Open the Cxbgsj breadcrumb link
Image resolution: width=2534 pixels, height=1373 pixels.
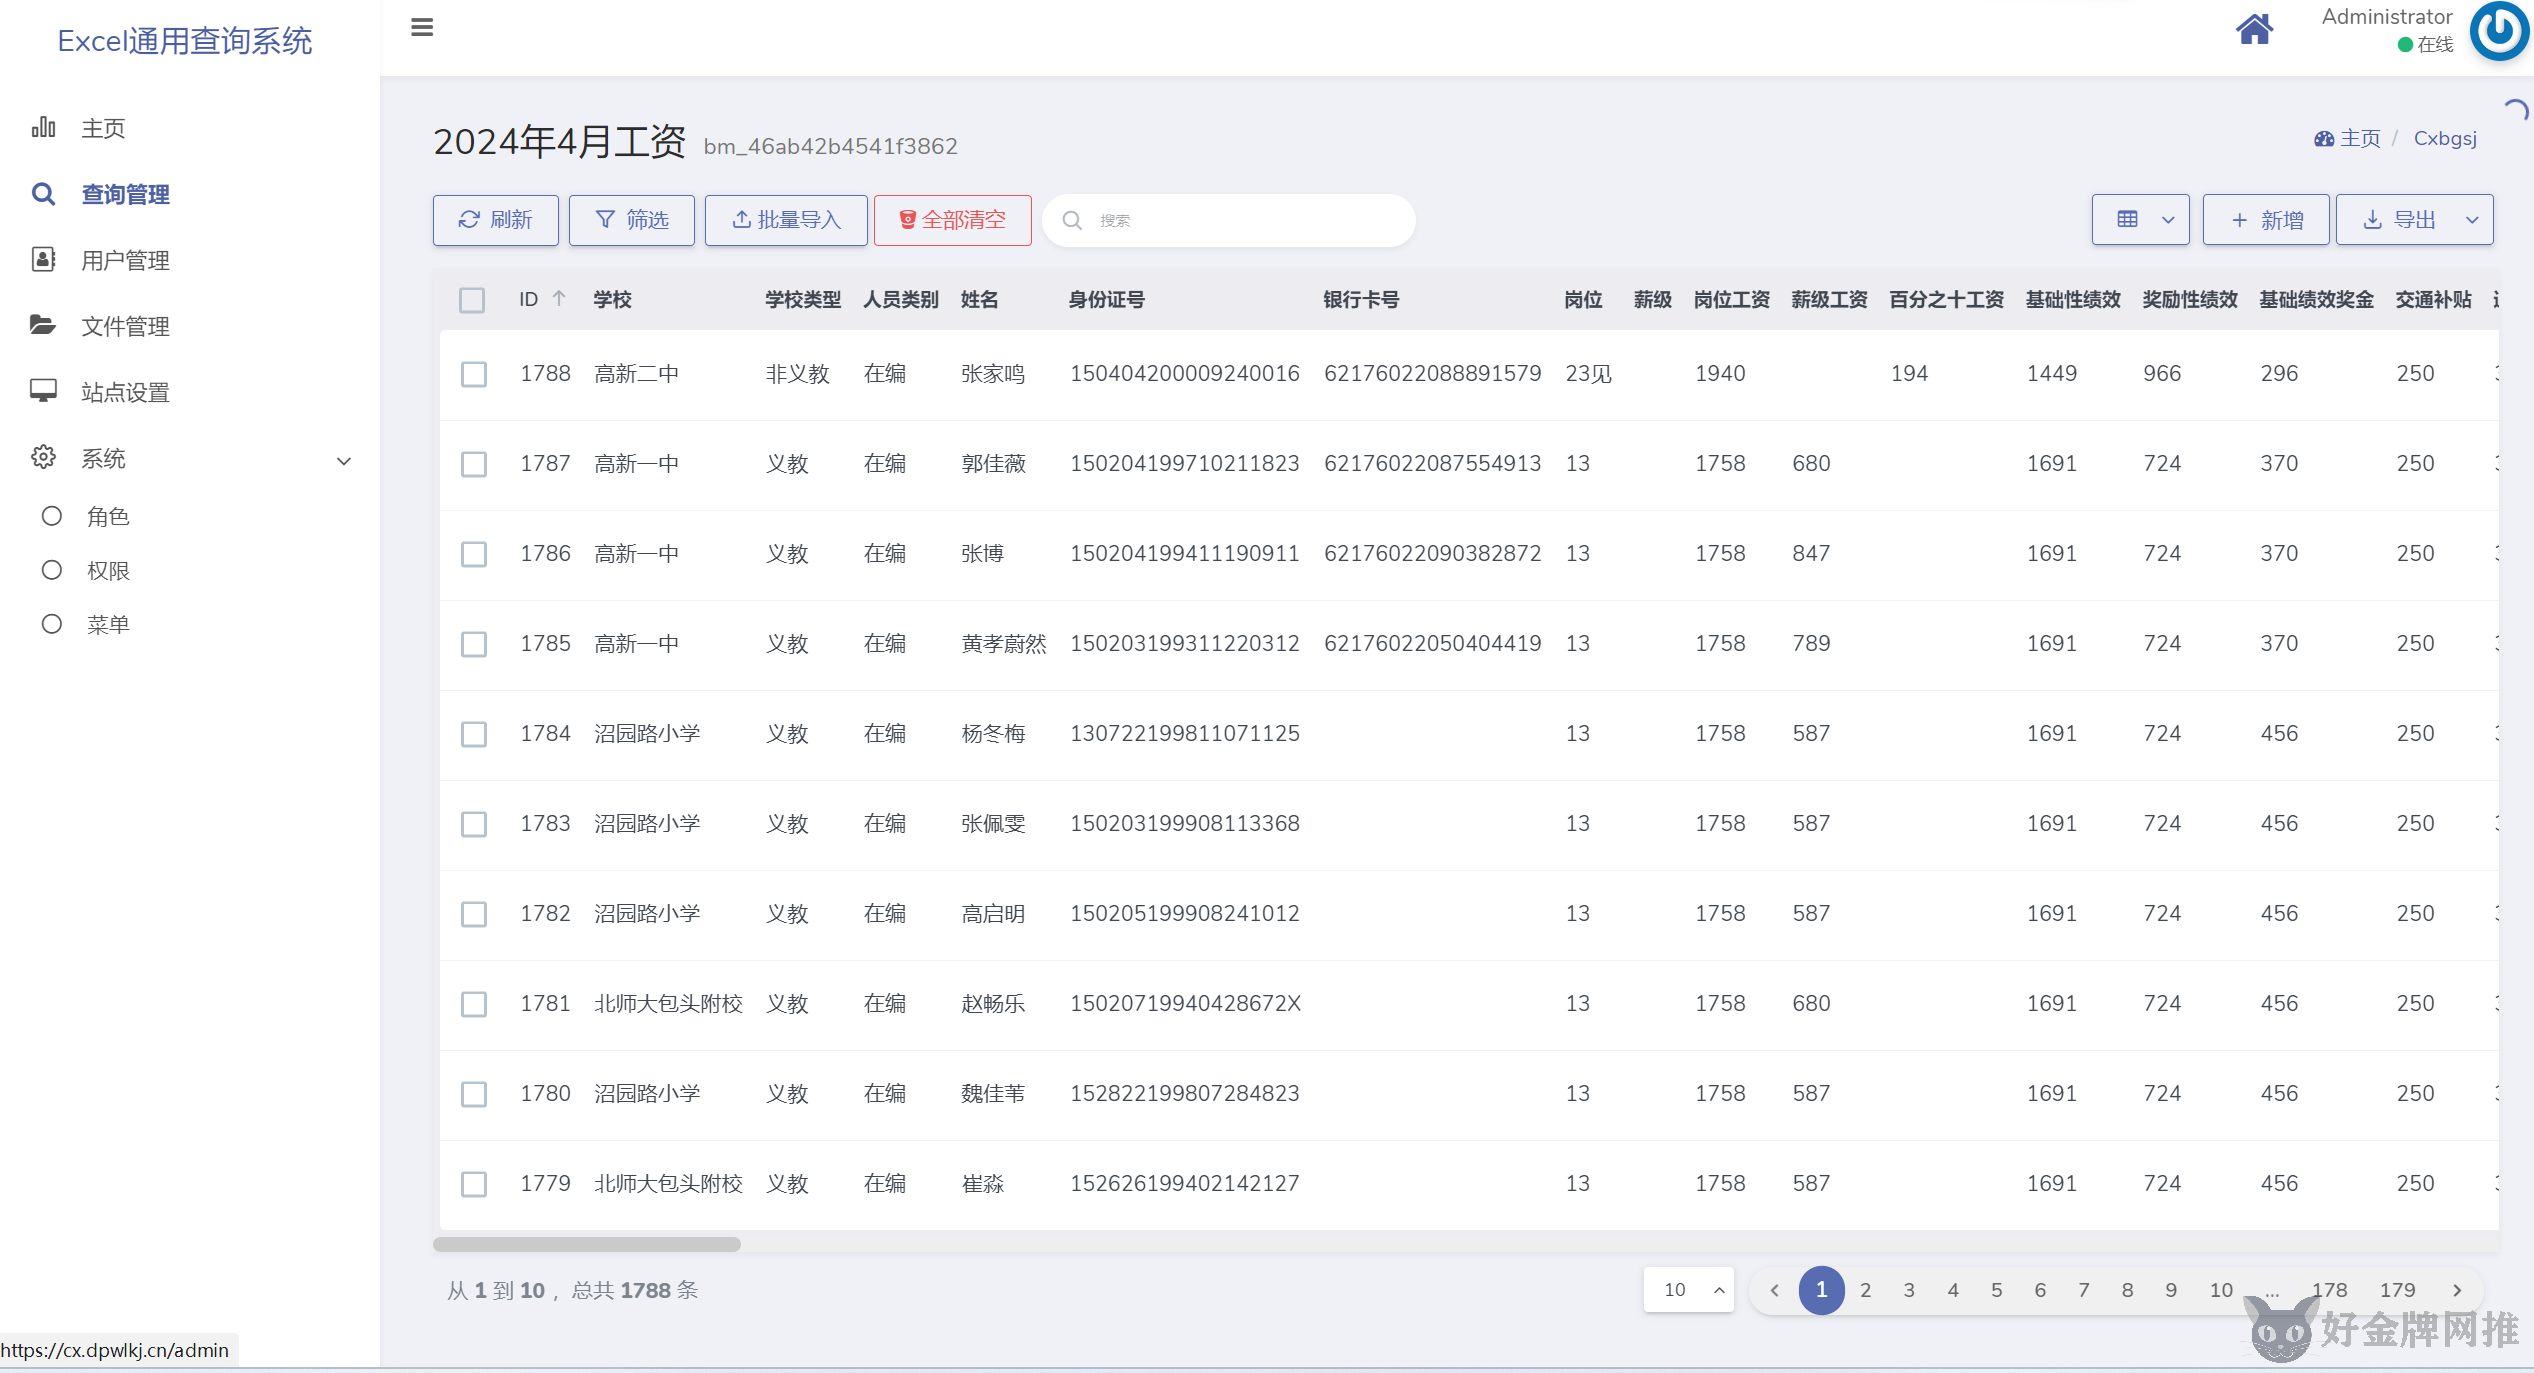point(2445,139)
